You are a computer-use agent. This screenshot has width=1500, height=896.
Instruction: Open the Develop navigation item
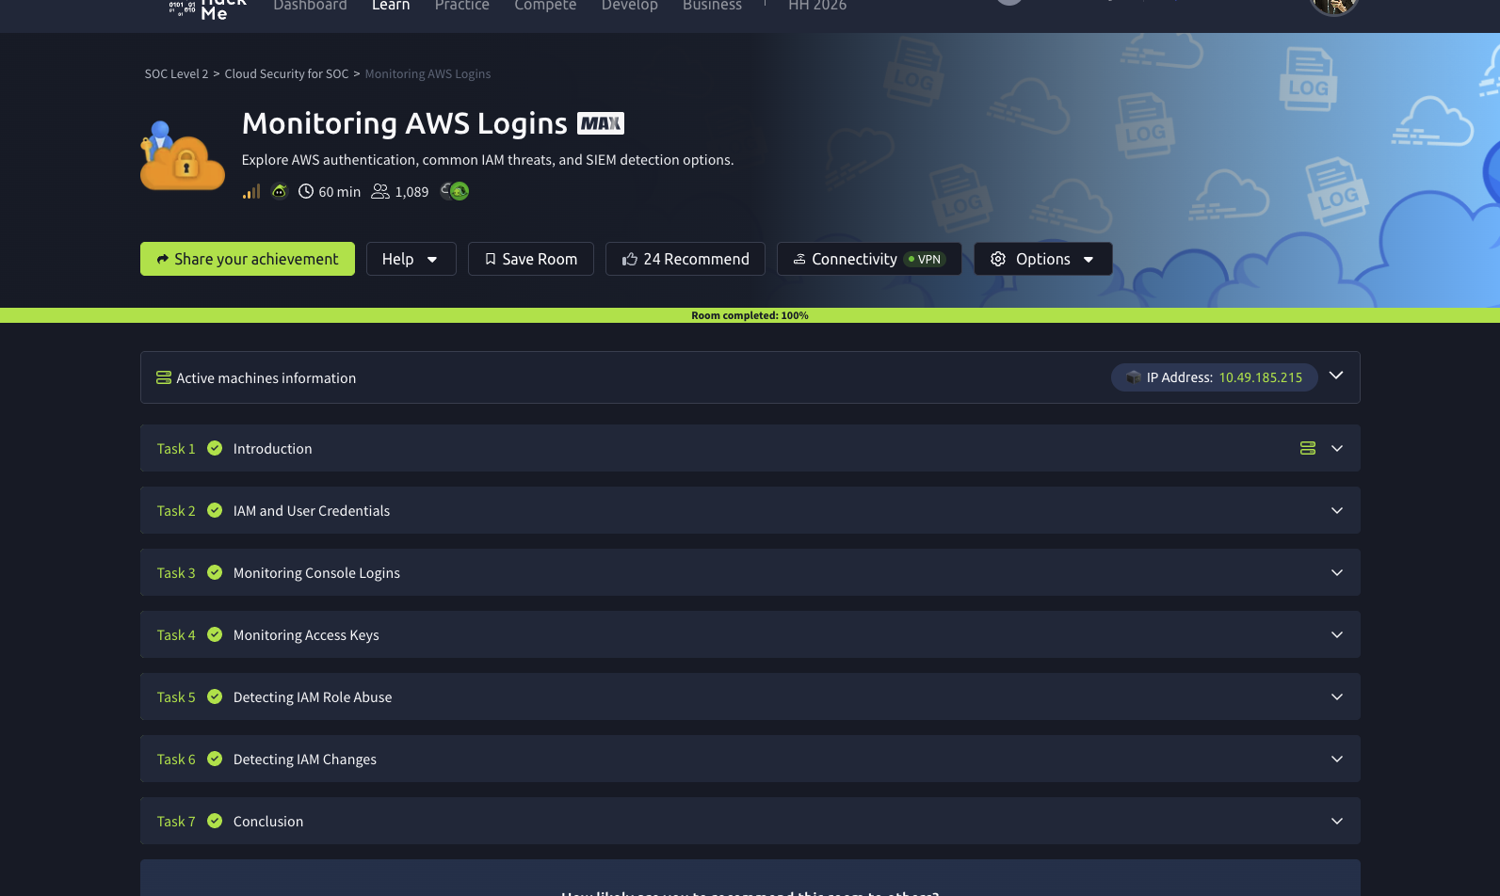click(629, 5)
